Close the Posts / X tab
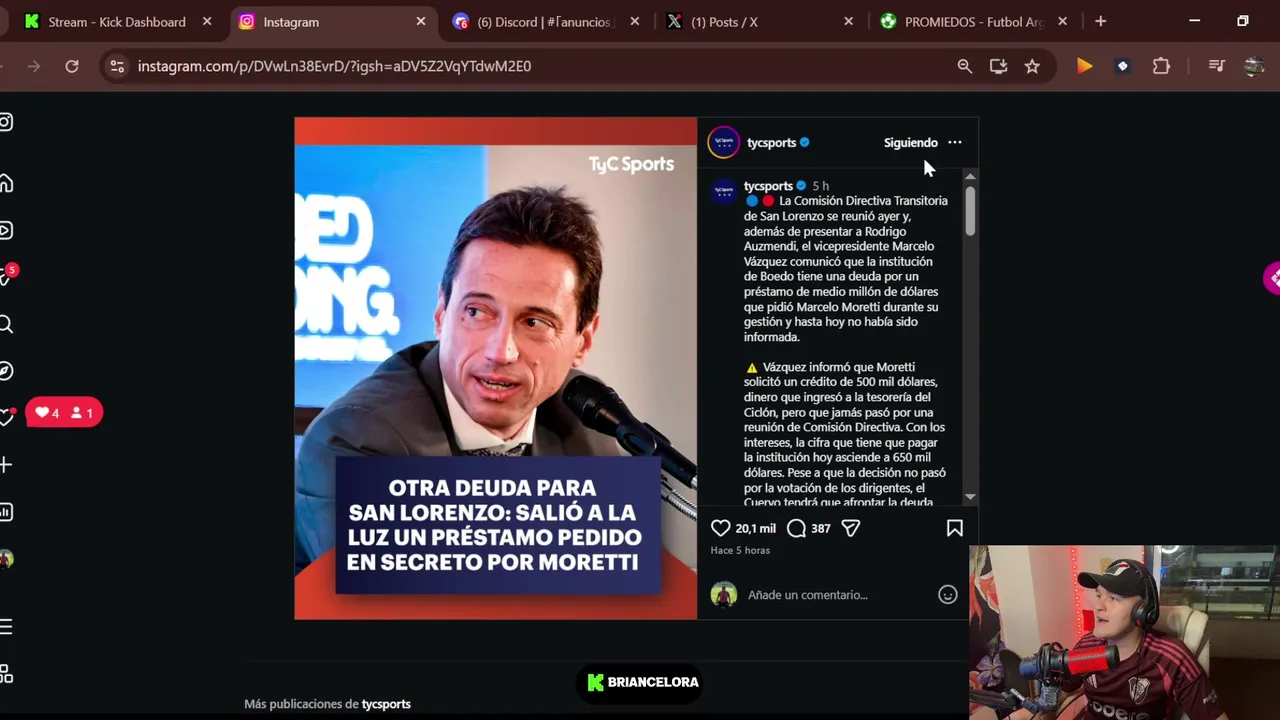 [849, 21]
